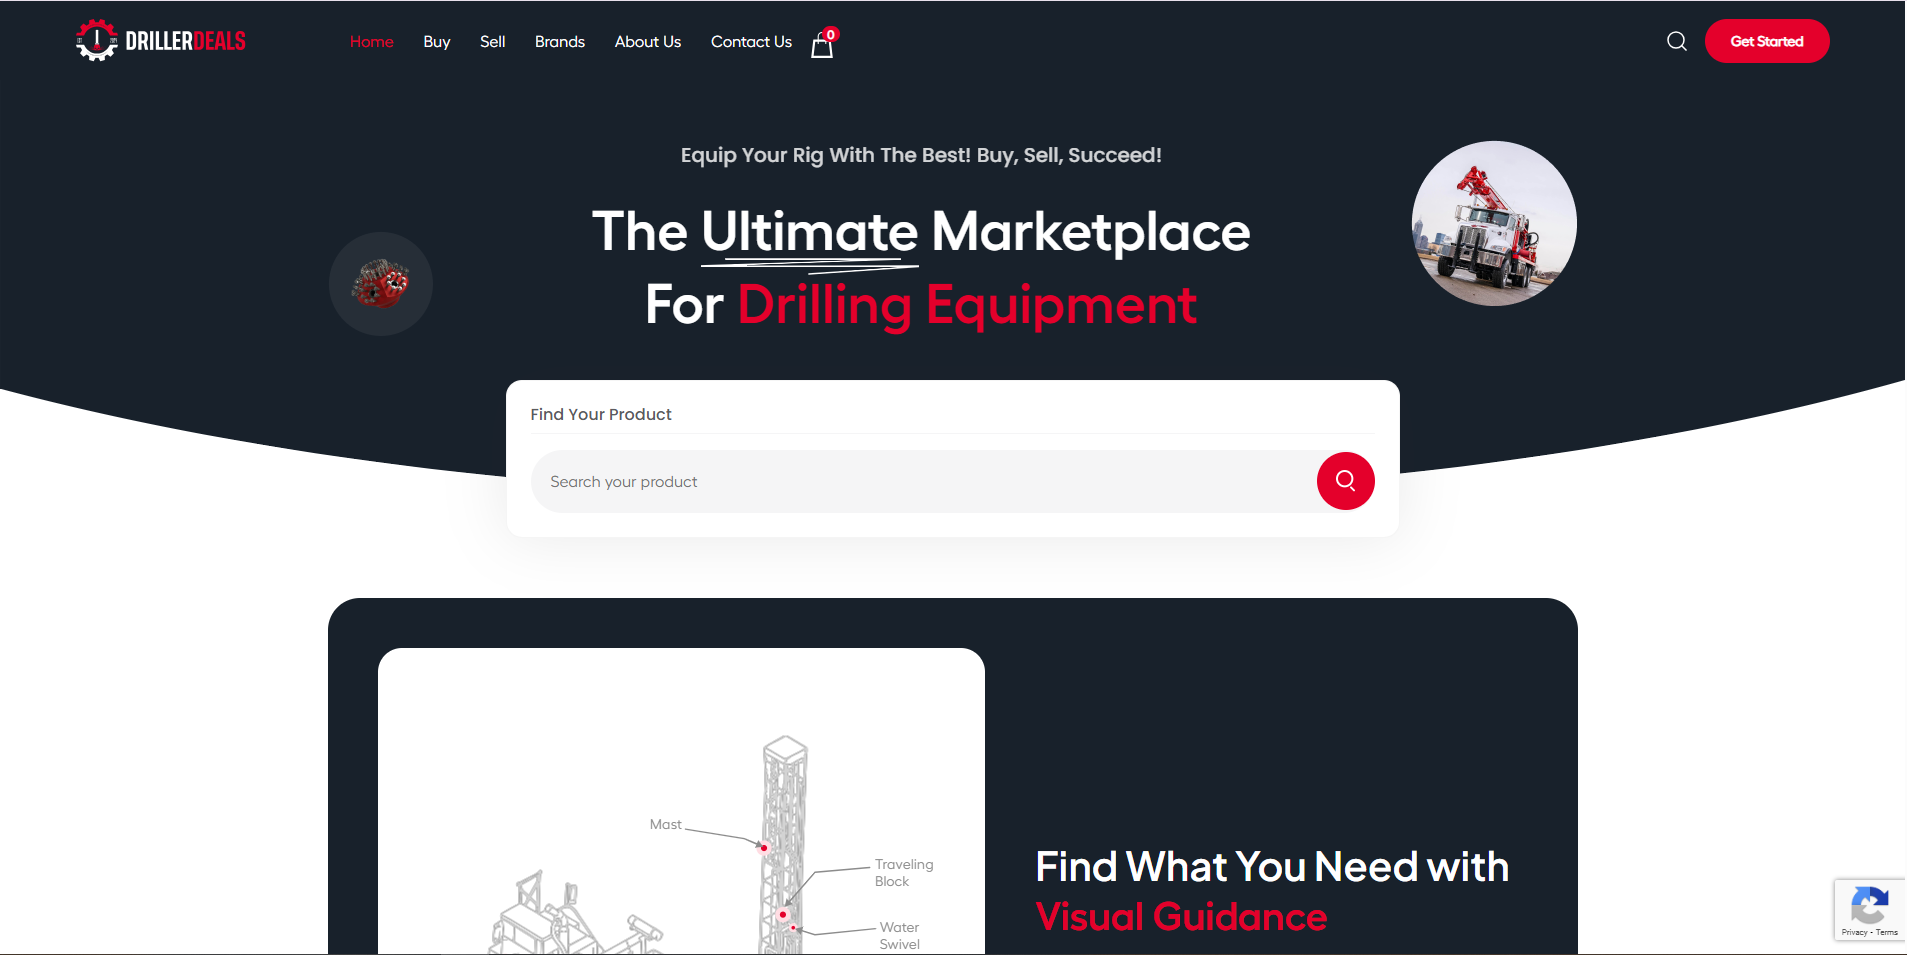
Task: Open the shopping cart icon
Action: click(x=822, y=45)
